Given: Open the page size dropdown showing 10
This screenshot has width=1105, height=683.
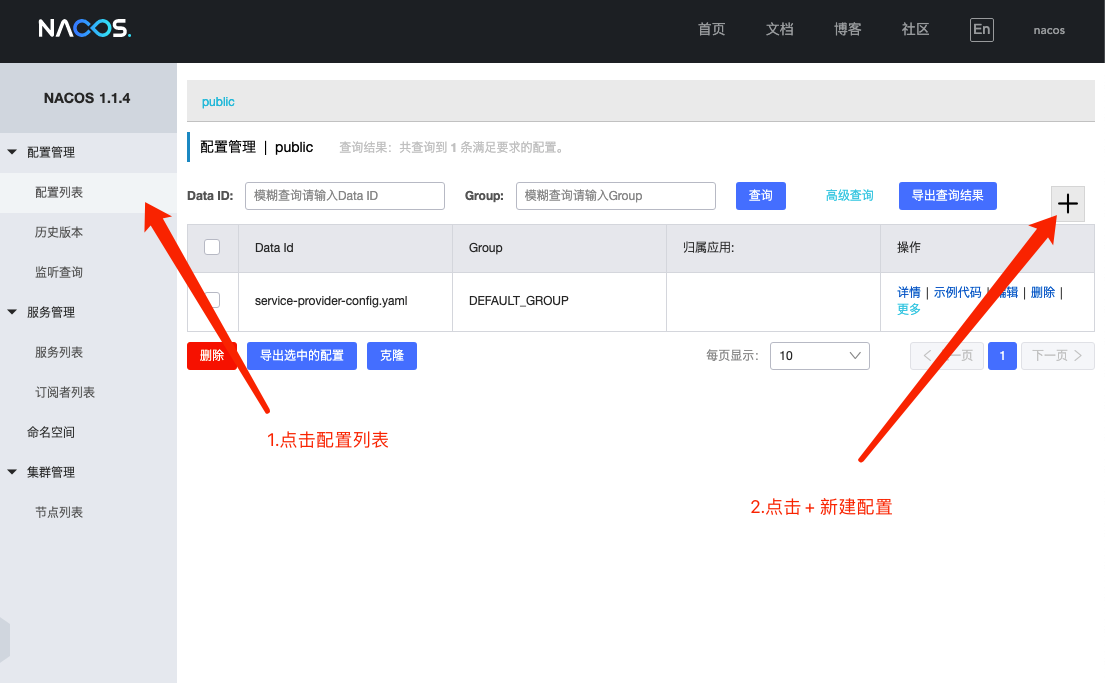Looking at the screenshot, I should coord(819,355).
